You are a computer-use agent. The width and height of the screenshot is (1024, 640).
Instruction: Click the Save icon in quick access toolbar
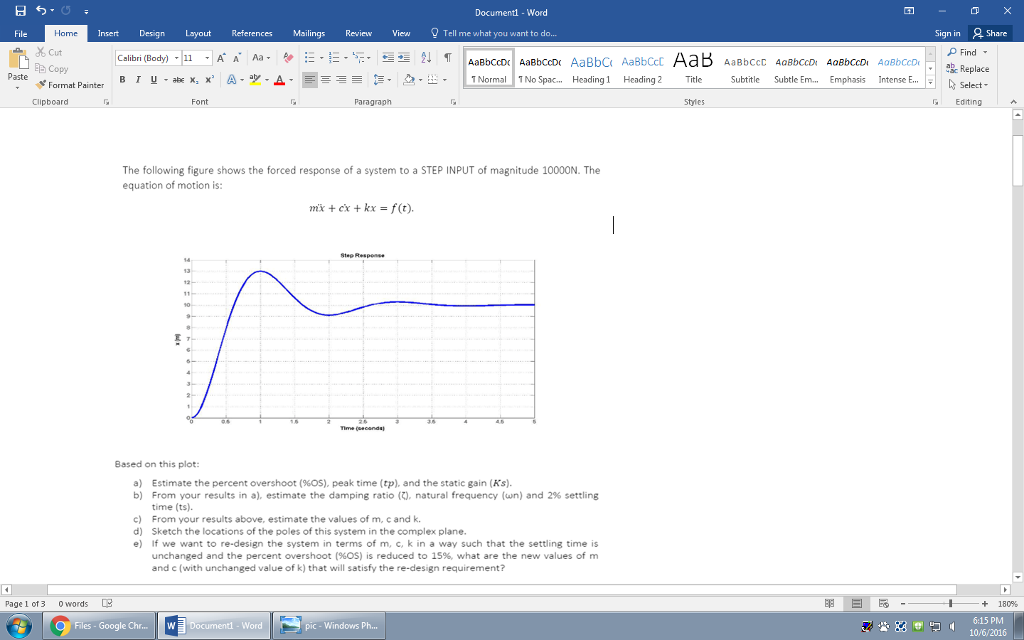pos(20,11)
